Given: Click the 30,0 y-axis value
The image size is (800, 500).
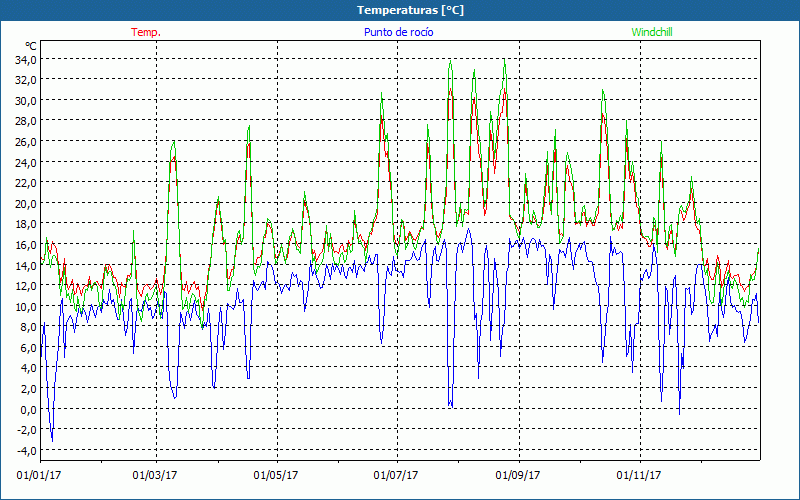Looking at the screenshot, I should click(27, 101).
